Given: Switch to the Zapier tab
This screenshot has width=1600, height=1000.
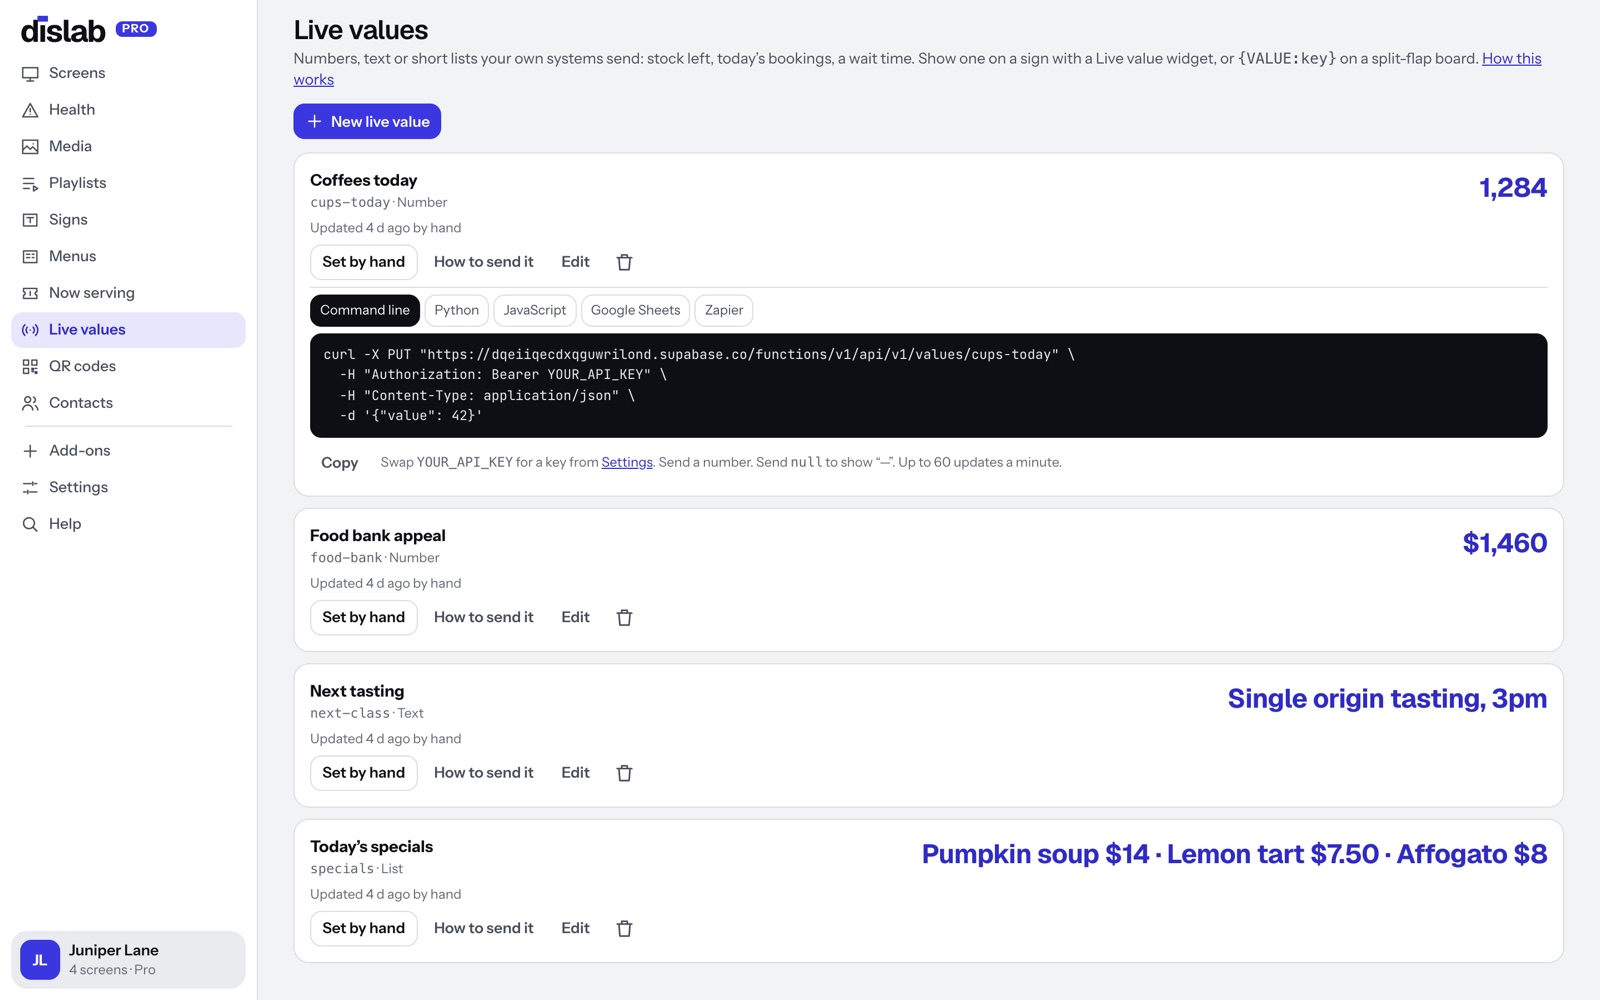Looking at the screenshot, I should 724,310.
